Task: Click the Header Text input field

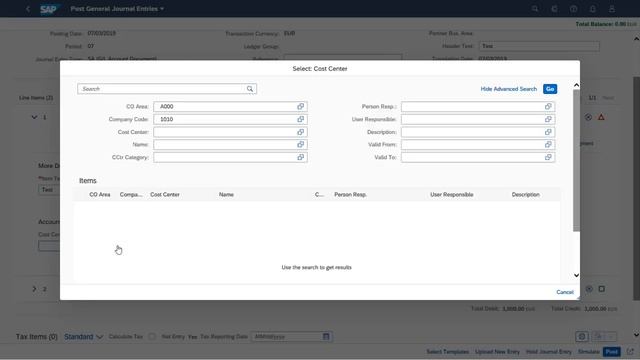Action: pos(539,46)
